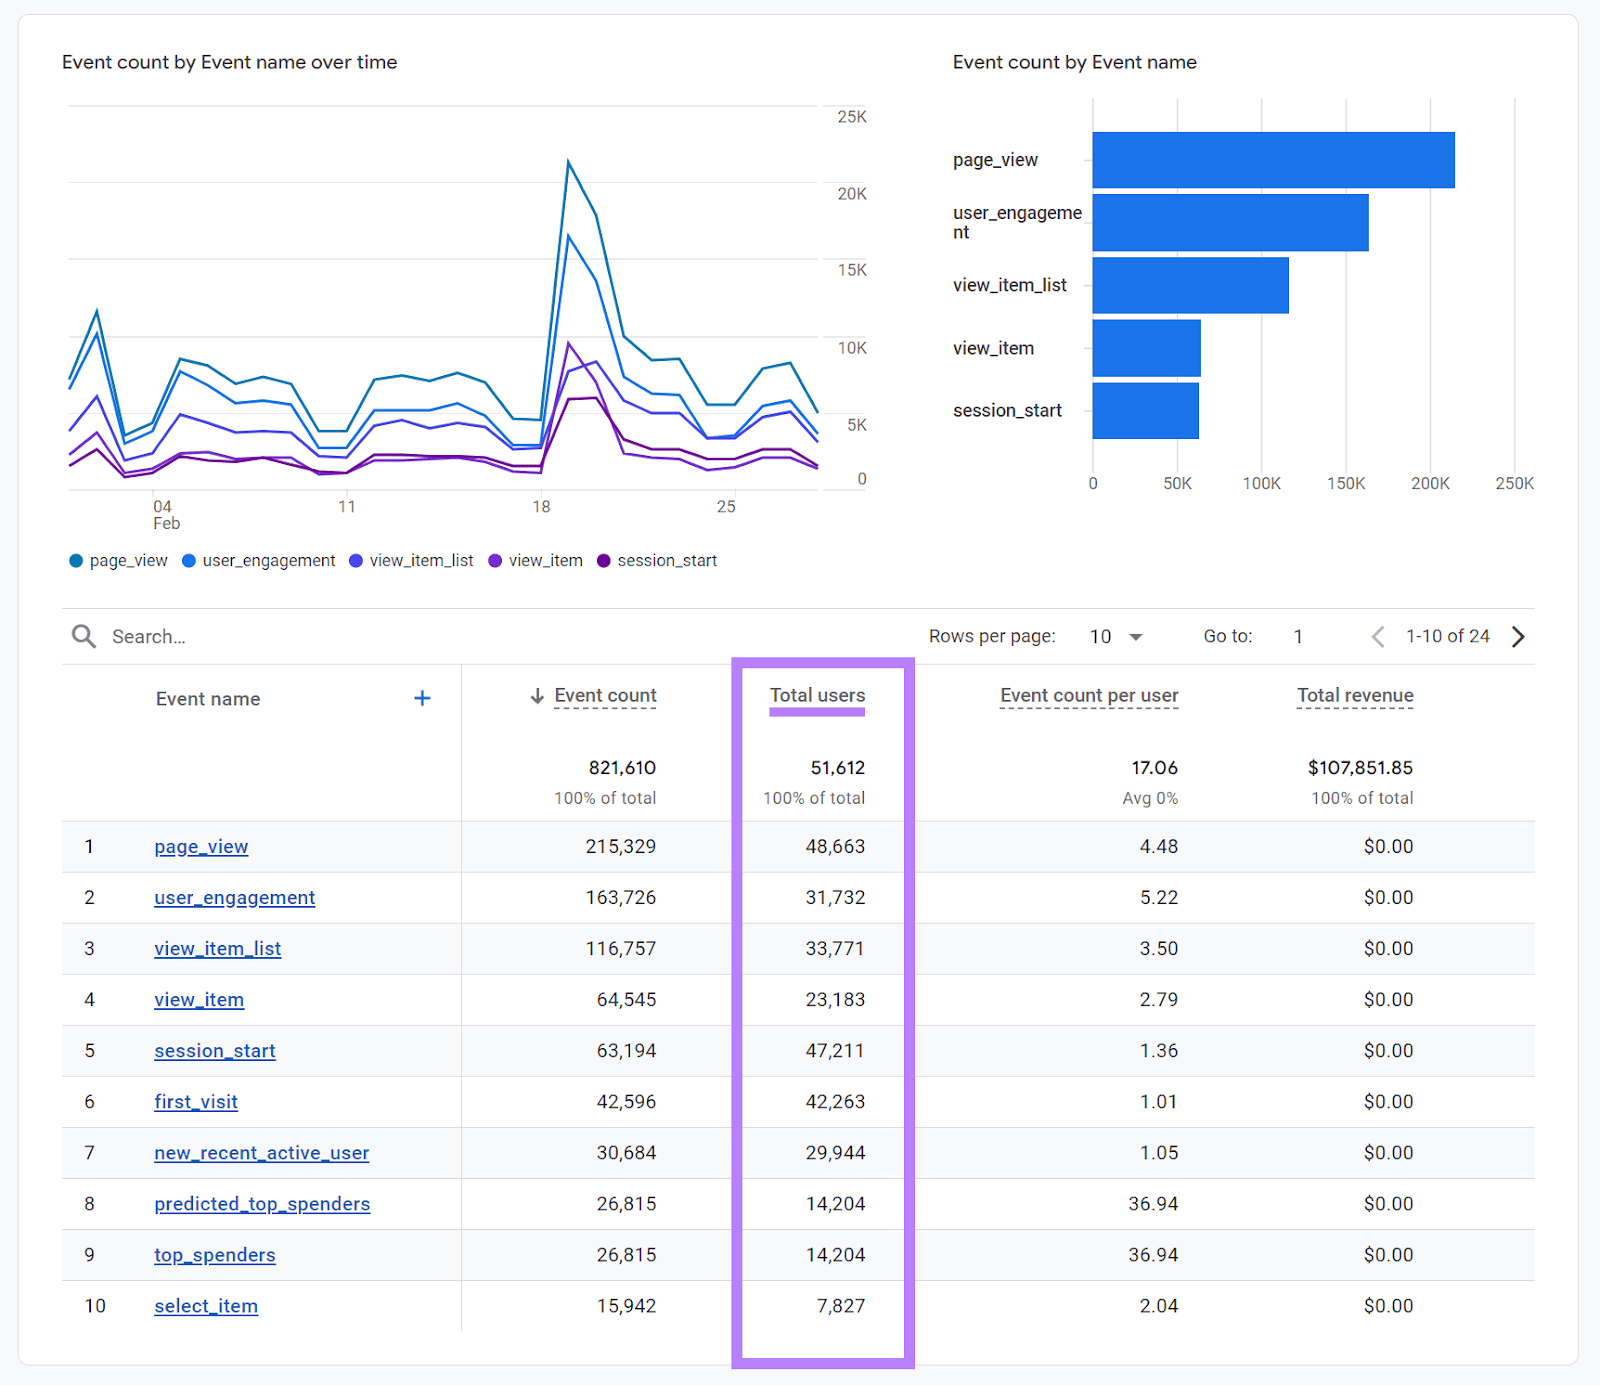Click the view_item legend color dot
Image resolution: width=1600 pixels, height=1385 pixels.
(x=494, y=560)
